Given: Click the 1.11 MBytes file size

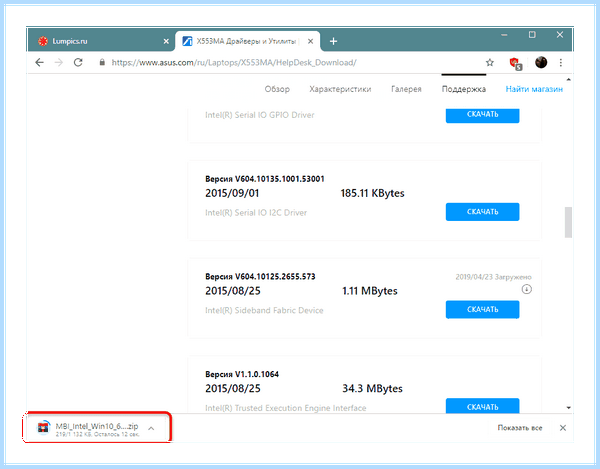Looking at the screenshot, I should pos(370,291).
